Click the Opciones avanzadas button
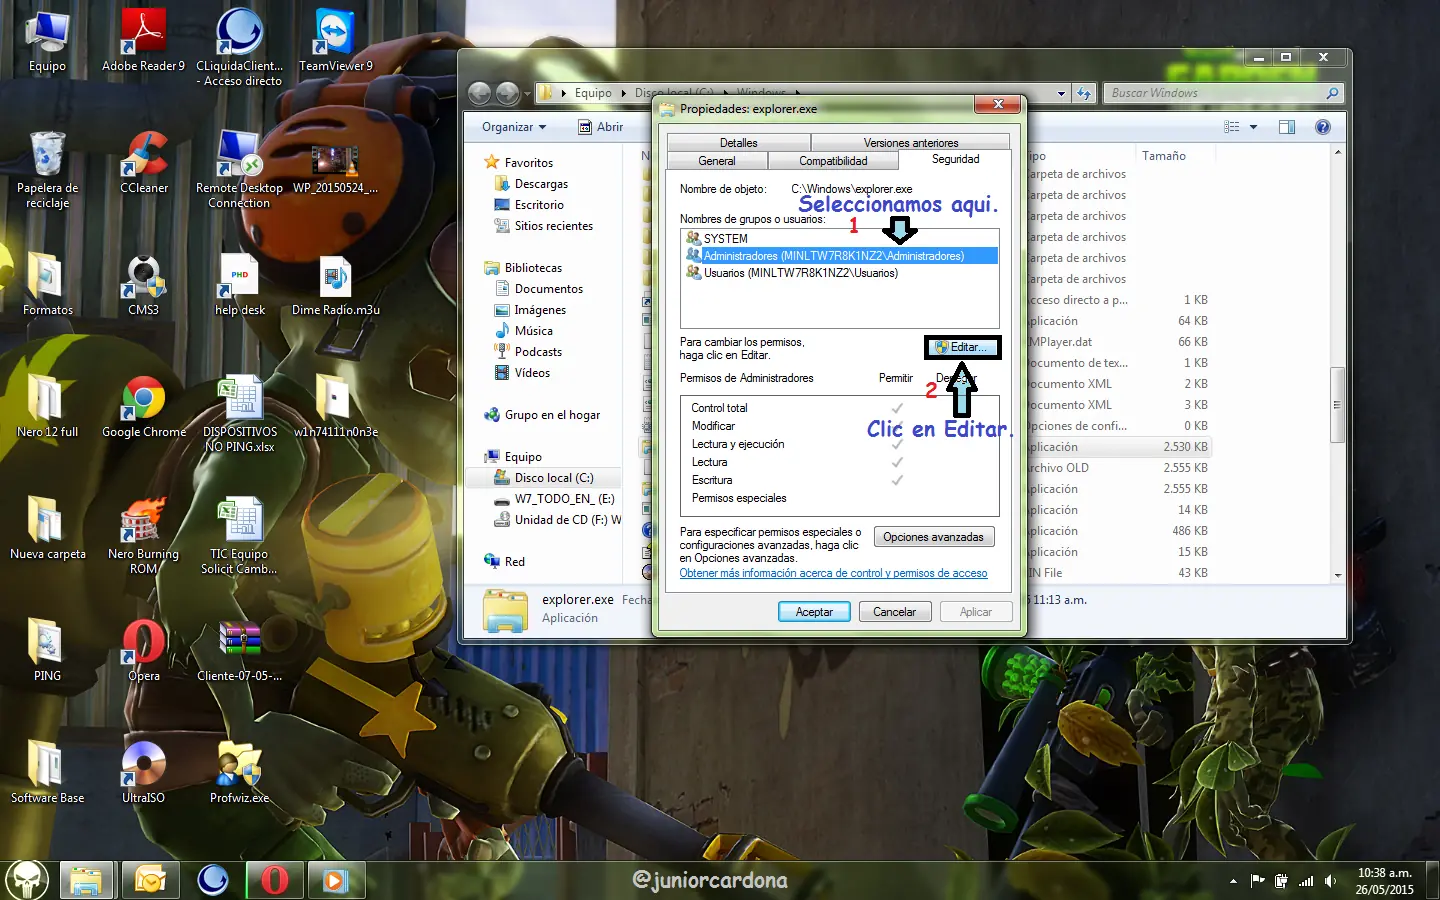Viewport: 1440px width, 900px height. point(933,537)
